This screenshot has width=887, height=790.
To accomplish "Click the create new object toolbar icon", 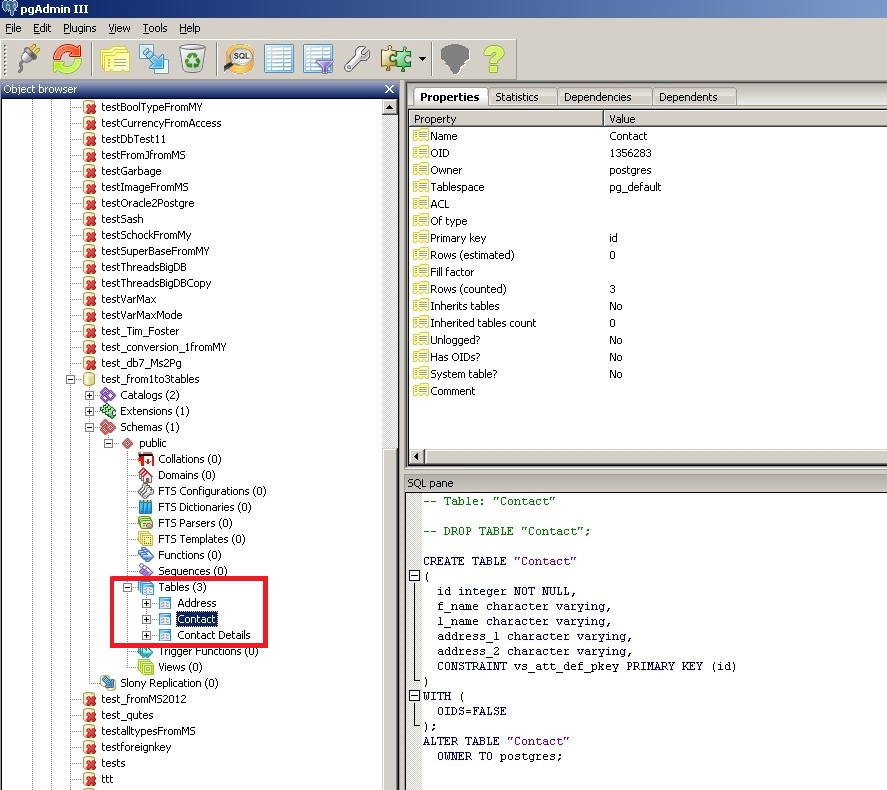I will coord(154,58).
